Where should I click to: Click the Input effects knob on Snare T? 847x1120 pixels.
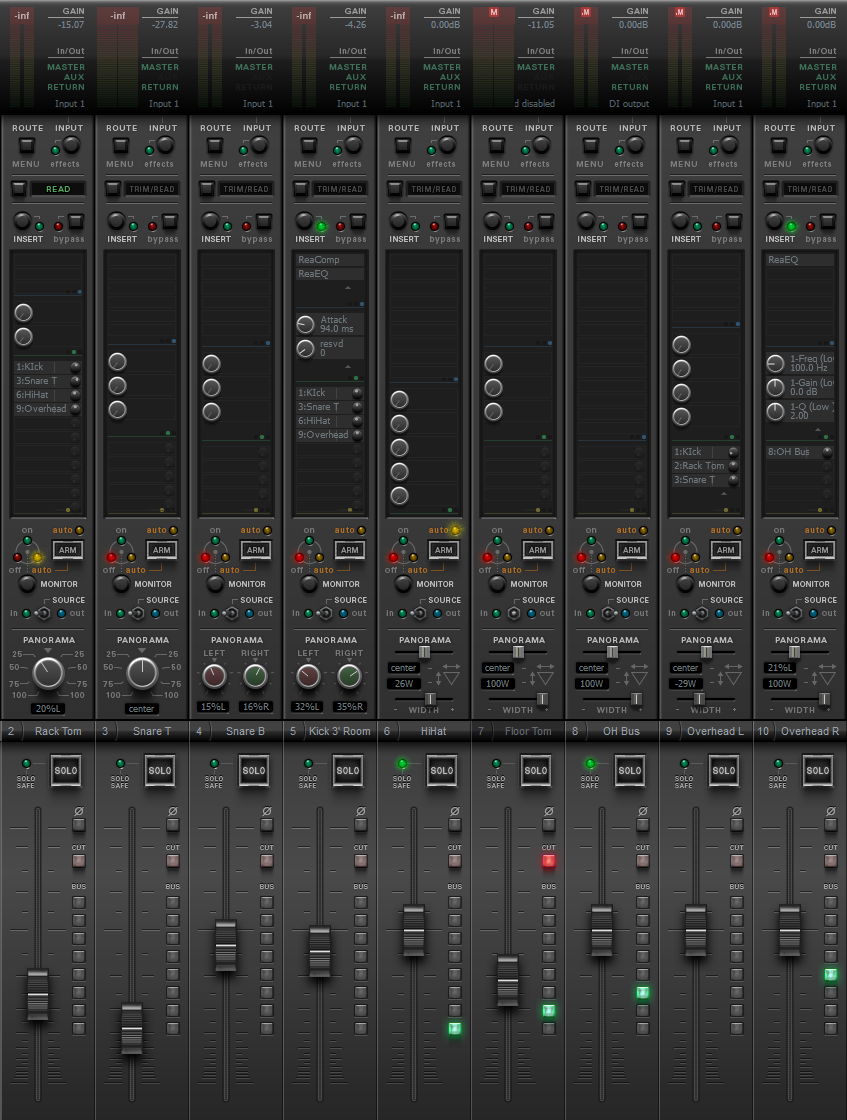tap(165, 145)
